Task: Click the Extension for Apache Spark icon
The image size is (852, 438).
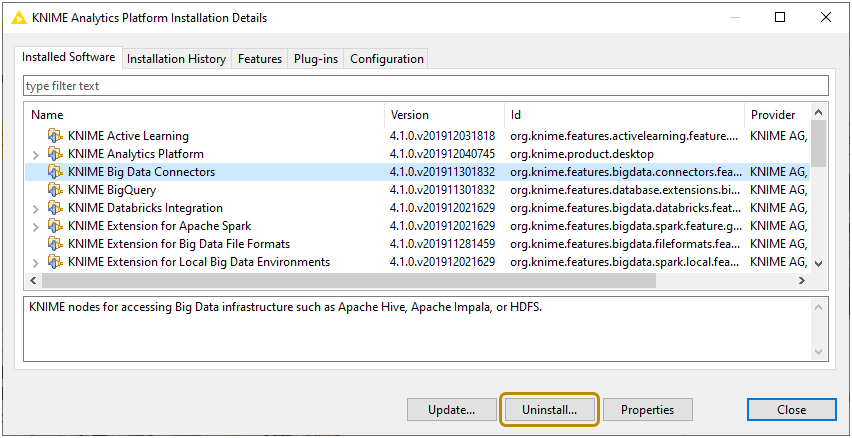Action: (55, 226)
